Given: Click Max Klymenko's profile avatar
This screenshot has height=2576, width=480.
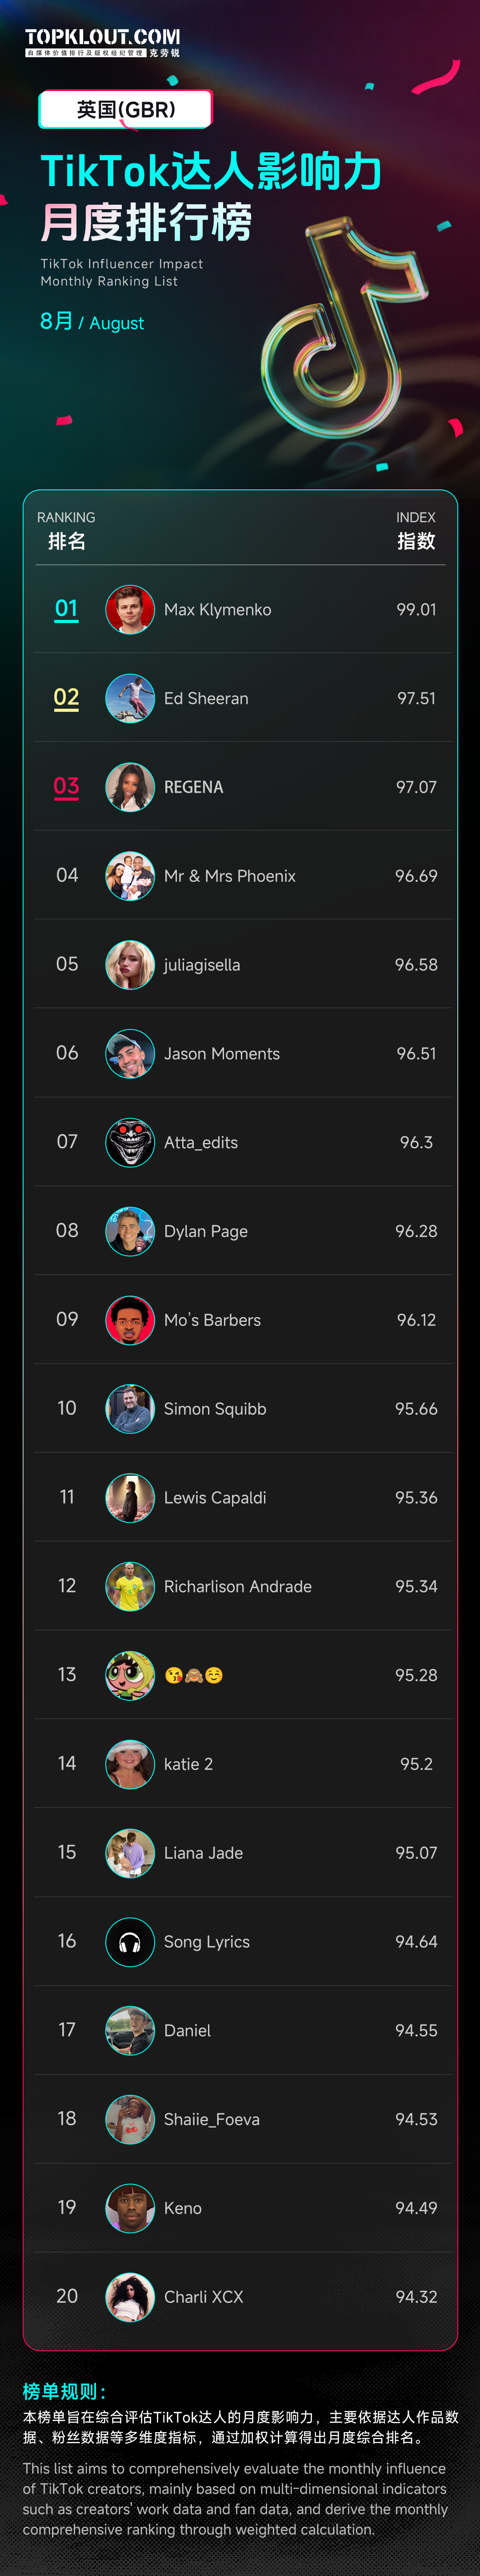Looking at the screenshot, I should (x=130, y=609).
